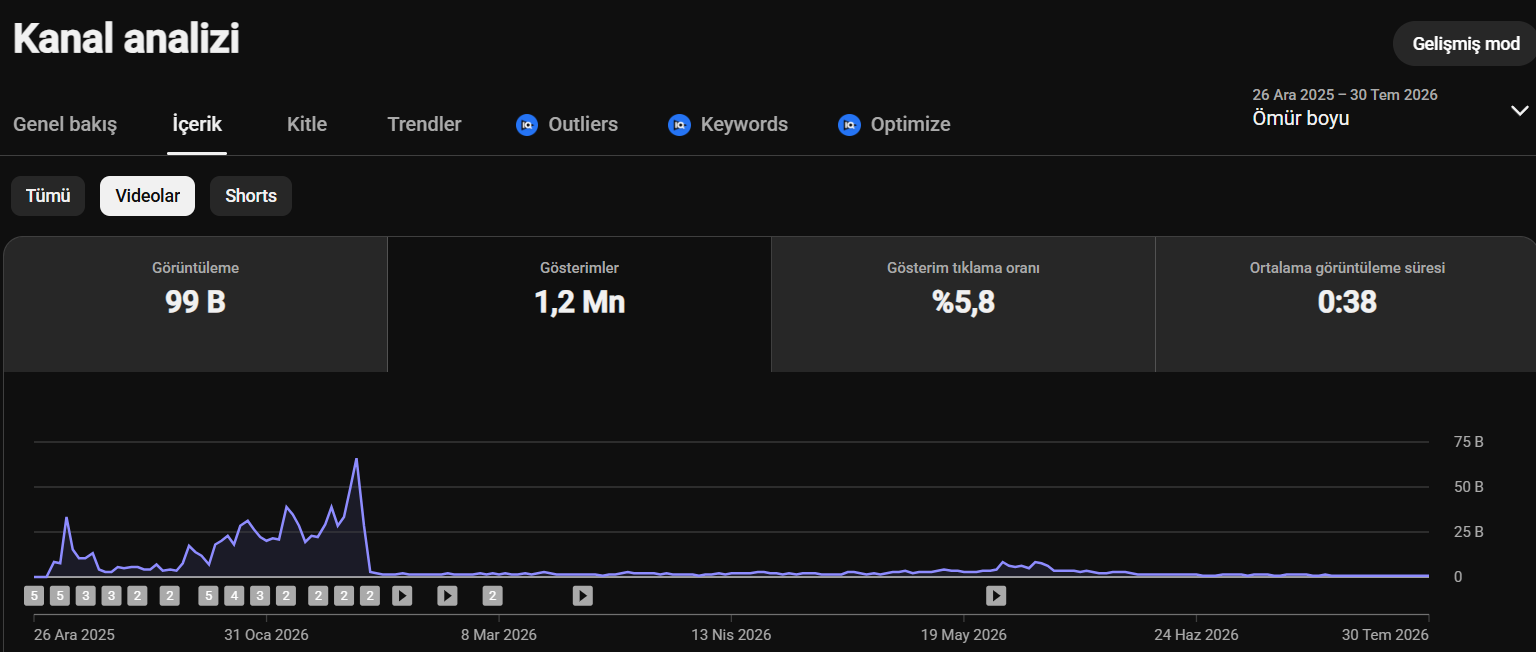This screenshot has height=652, width=1536.
Task: Select the İçerik tab
Action: pyautogui.click(x=197, y=124)
